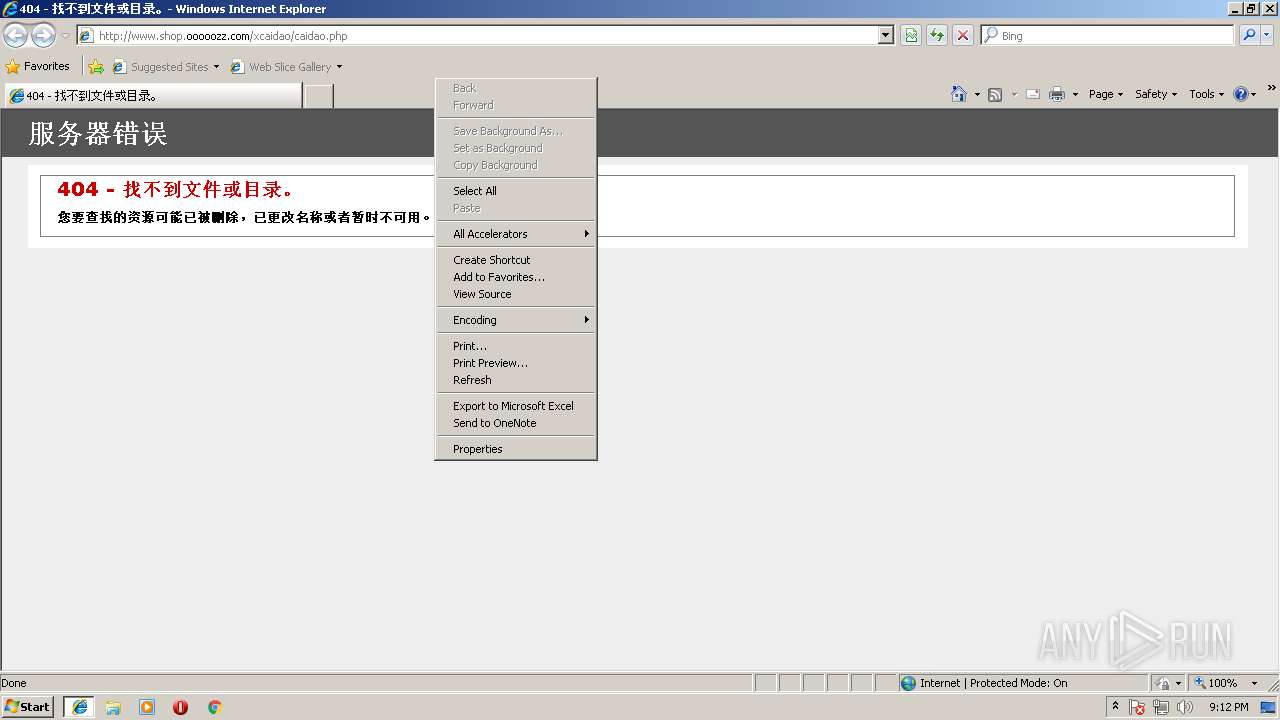Open Google Chrome taskbar icon

(x=214, y=707)
